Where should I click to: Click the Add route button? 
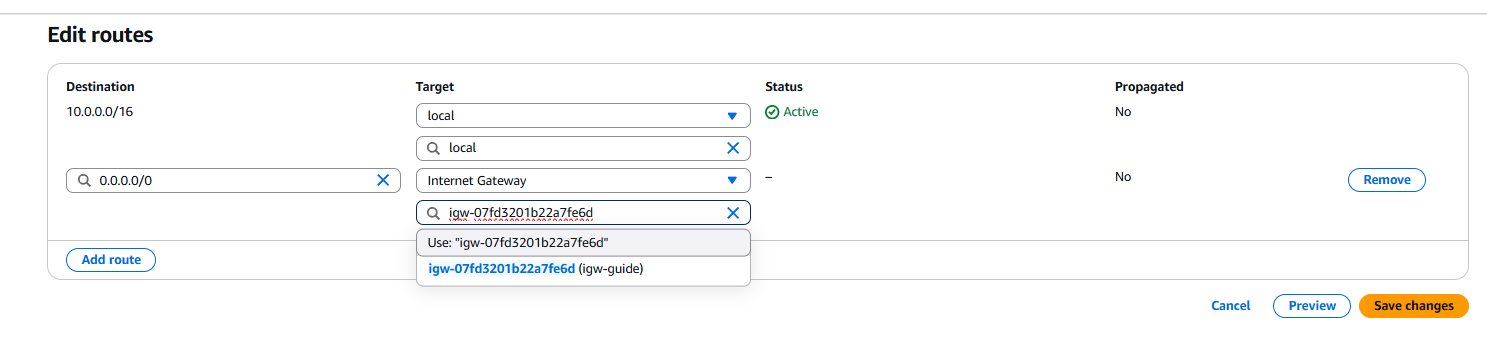[111, 260]
